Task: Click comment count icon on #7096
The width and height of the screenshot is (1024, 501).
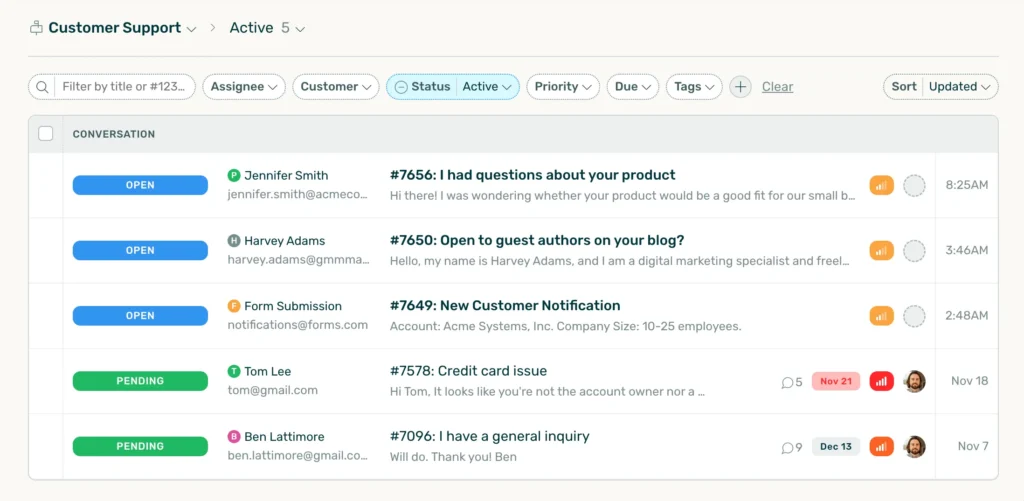Action: click(x=788, y=447)
